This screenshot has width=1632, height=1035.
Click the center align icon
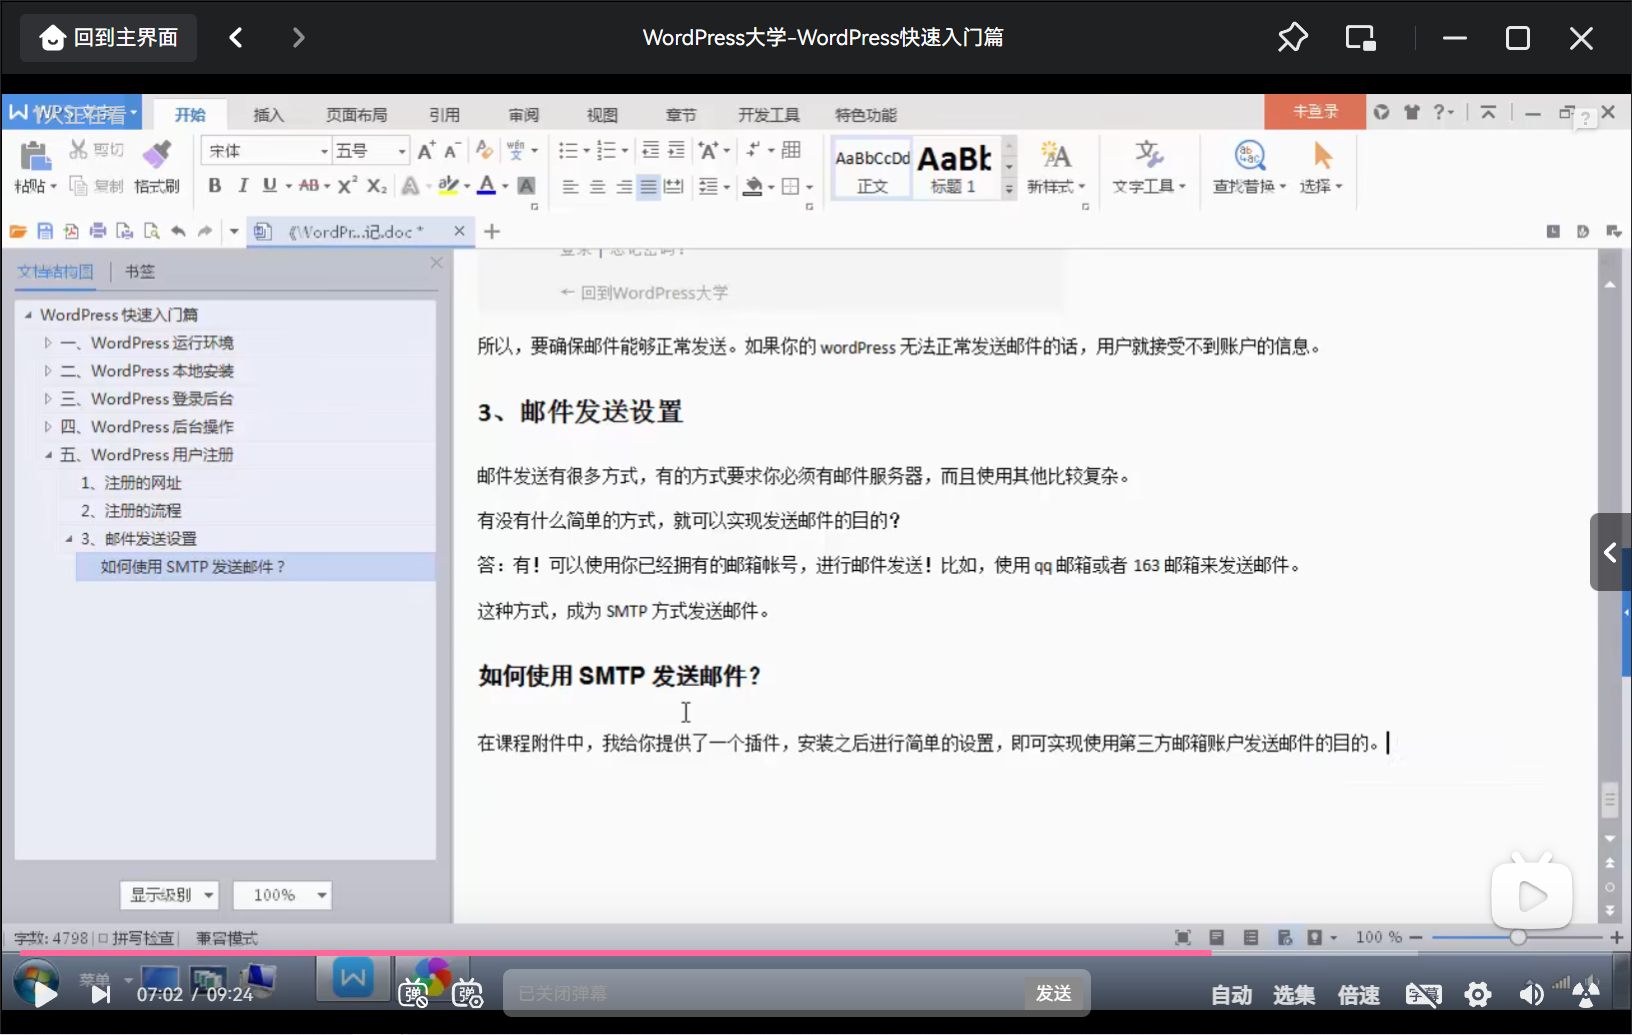597,187
